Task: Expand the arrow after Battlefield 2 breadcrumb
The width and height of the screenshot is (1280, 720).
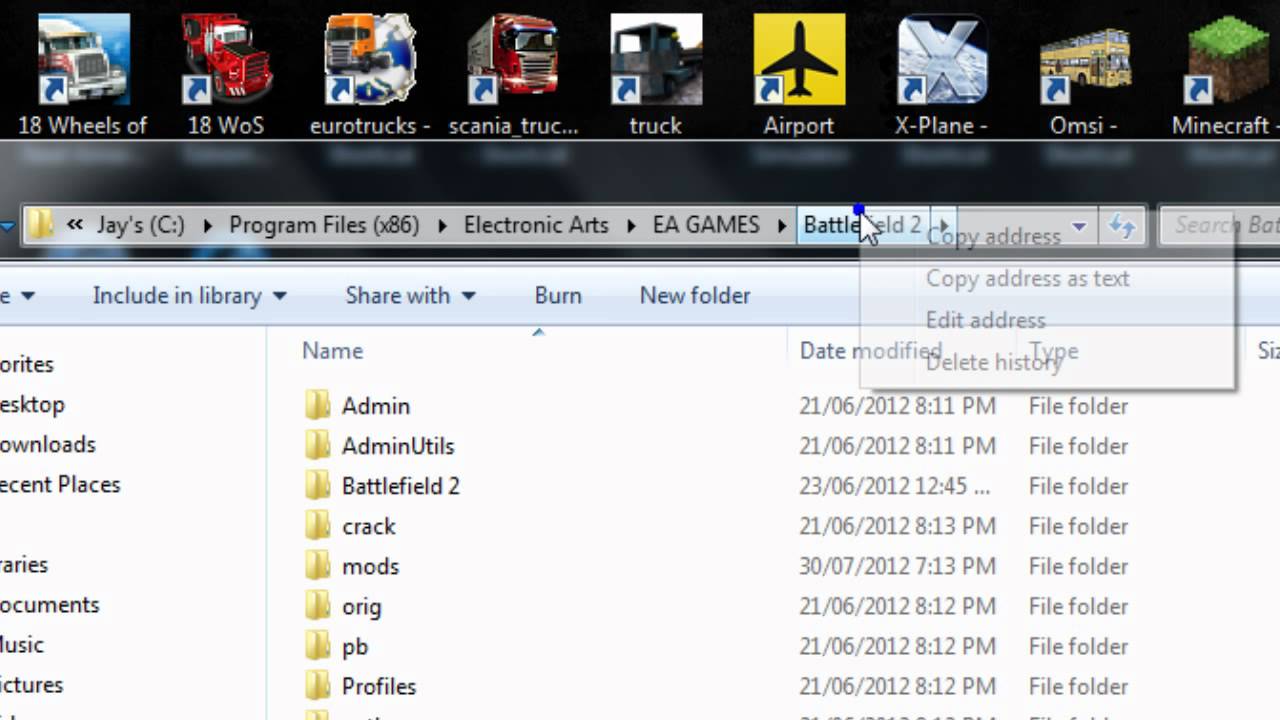Action: click(x=943, y=226)
